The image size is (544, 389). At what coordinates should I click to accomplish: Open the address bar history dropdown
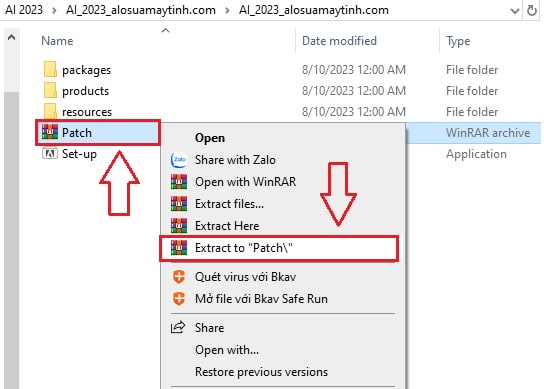(x=515, y=11)
